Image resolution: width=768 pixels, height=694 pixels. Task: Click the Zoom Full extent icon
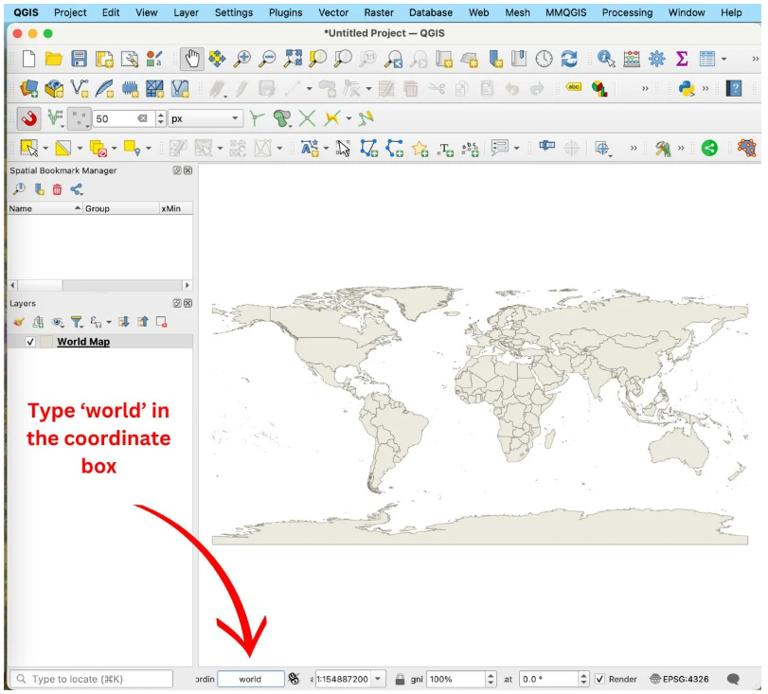[293, 58]
